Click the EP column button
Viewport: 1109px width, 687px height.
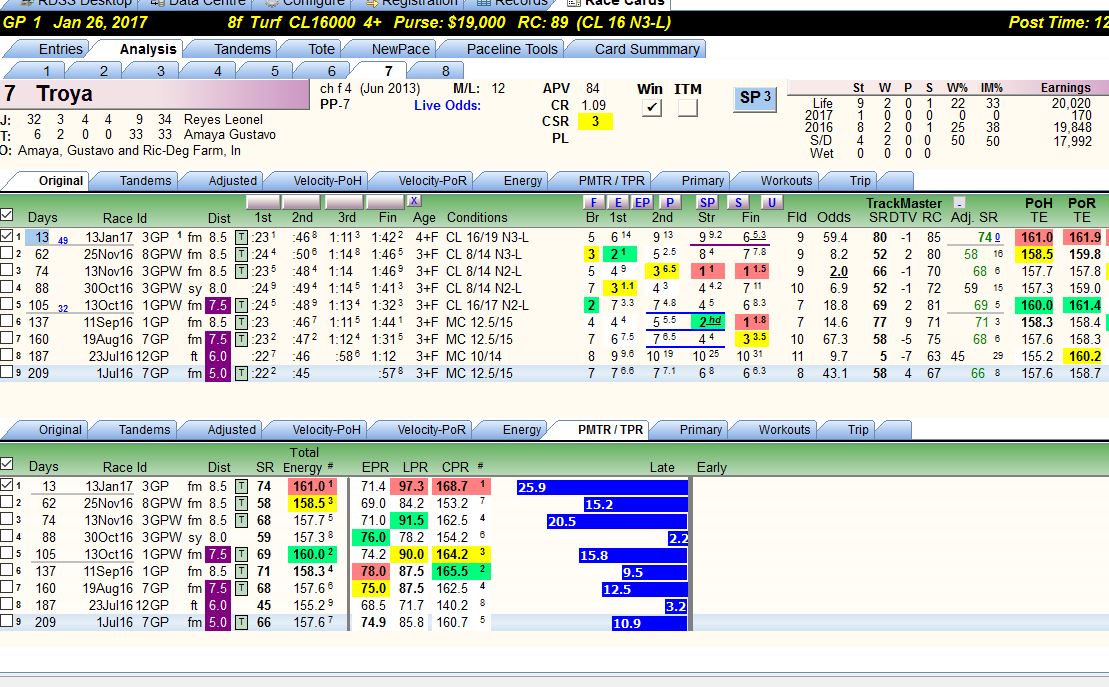pyautogui.click(x=641, y=202)
